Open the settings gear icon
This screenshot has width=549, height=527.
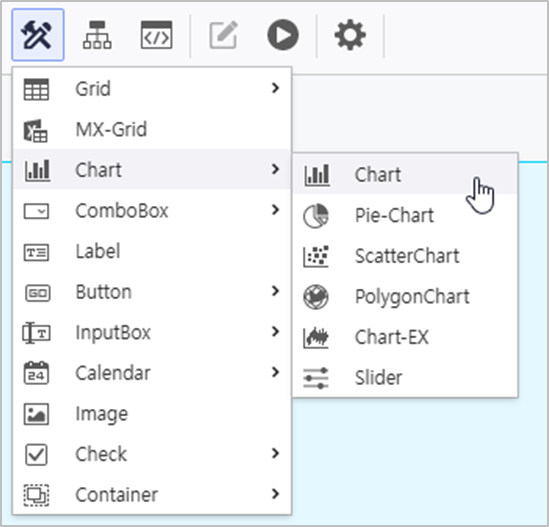pos(350,35)
